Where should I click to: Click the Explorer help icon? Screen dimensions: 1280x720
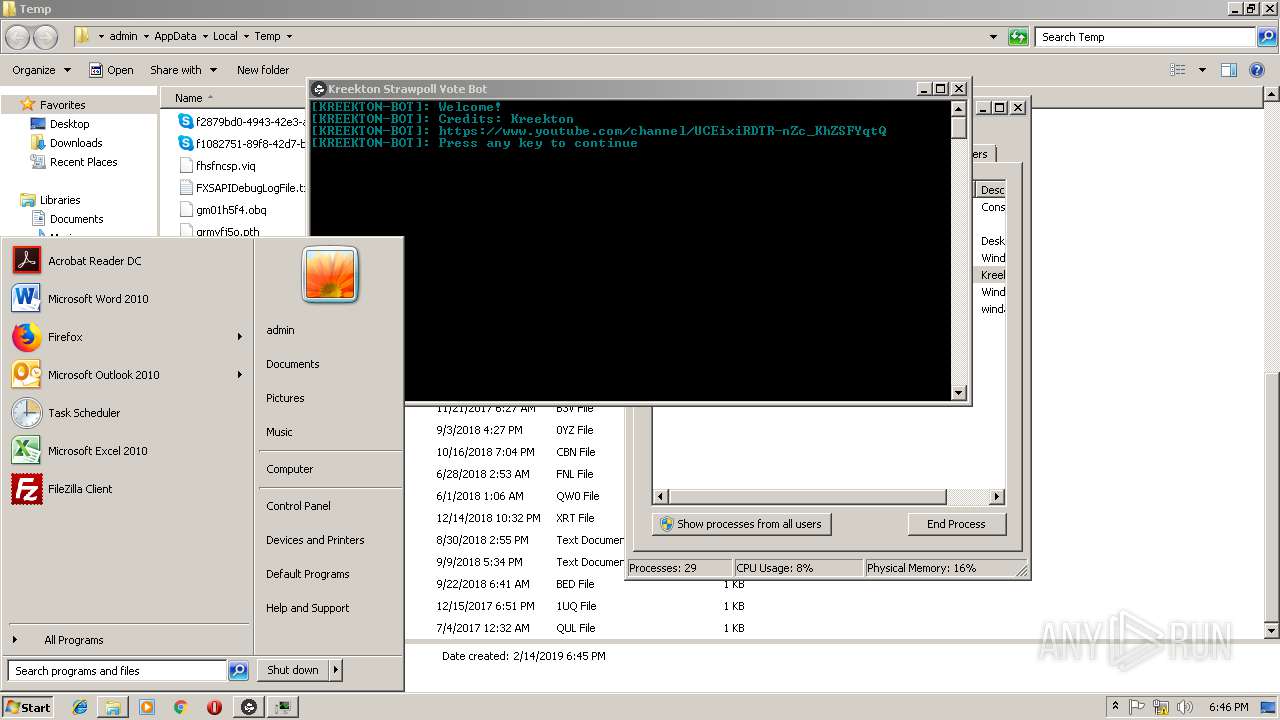click(x=1257, y=70)
